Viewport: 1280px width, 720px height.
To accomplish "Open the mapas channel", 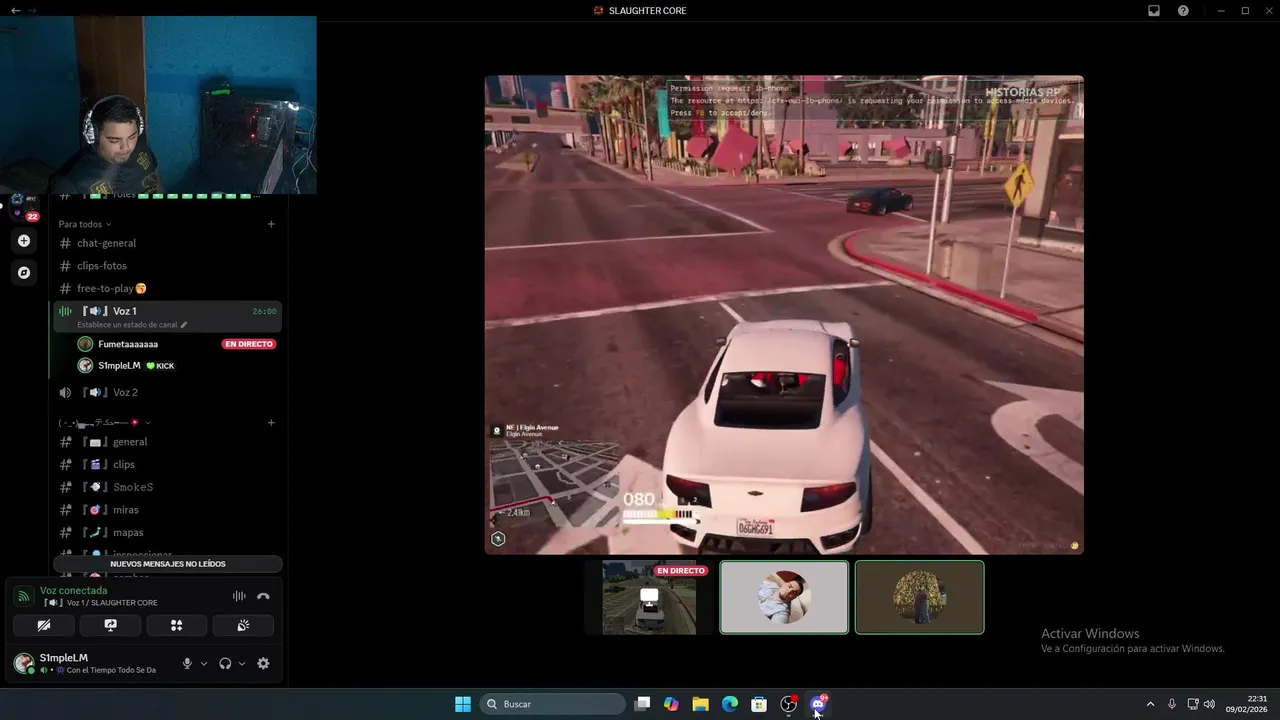I will pos(167,532).
